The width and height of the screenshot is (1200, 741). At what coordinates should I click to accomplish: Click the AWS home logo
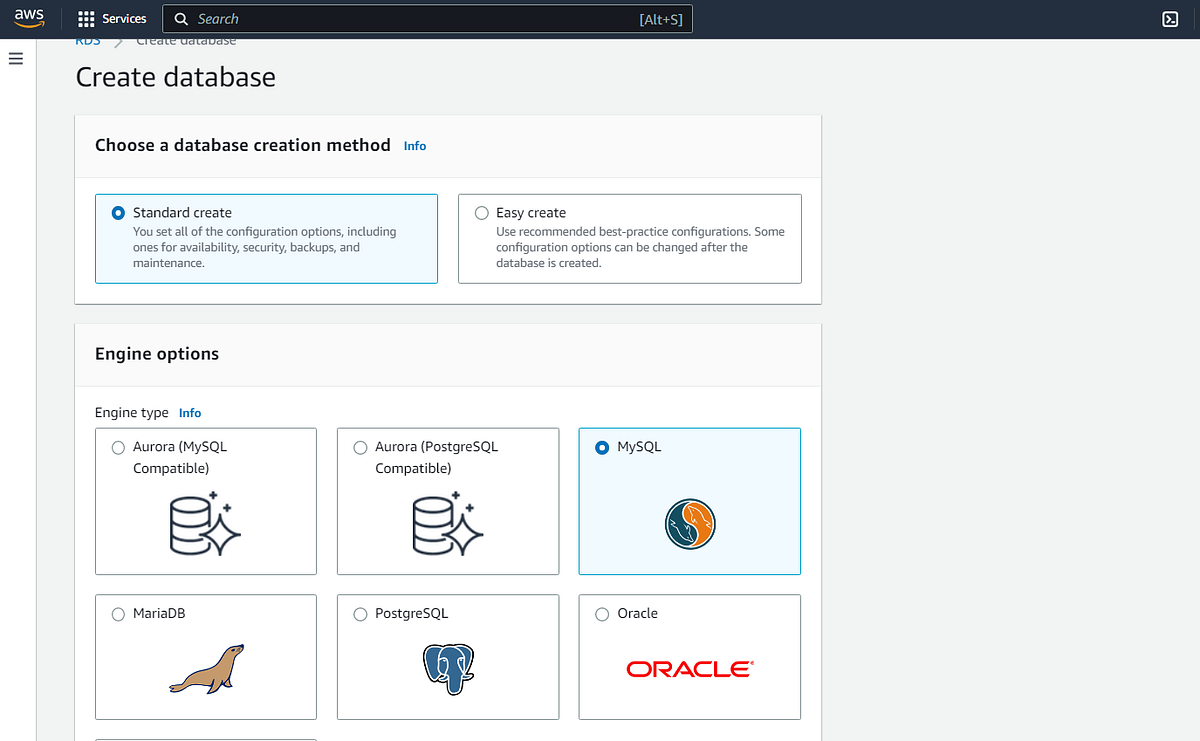[27, 17]
